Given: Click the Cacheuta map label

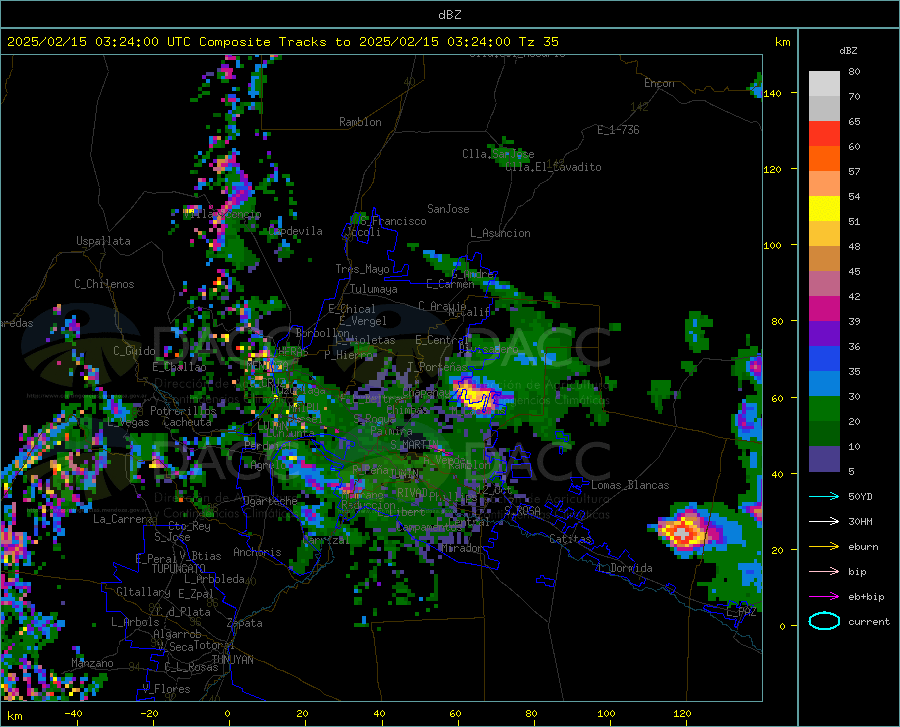Looking at the screenshot, I should [x=187, y=422].
